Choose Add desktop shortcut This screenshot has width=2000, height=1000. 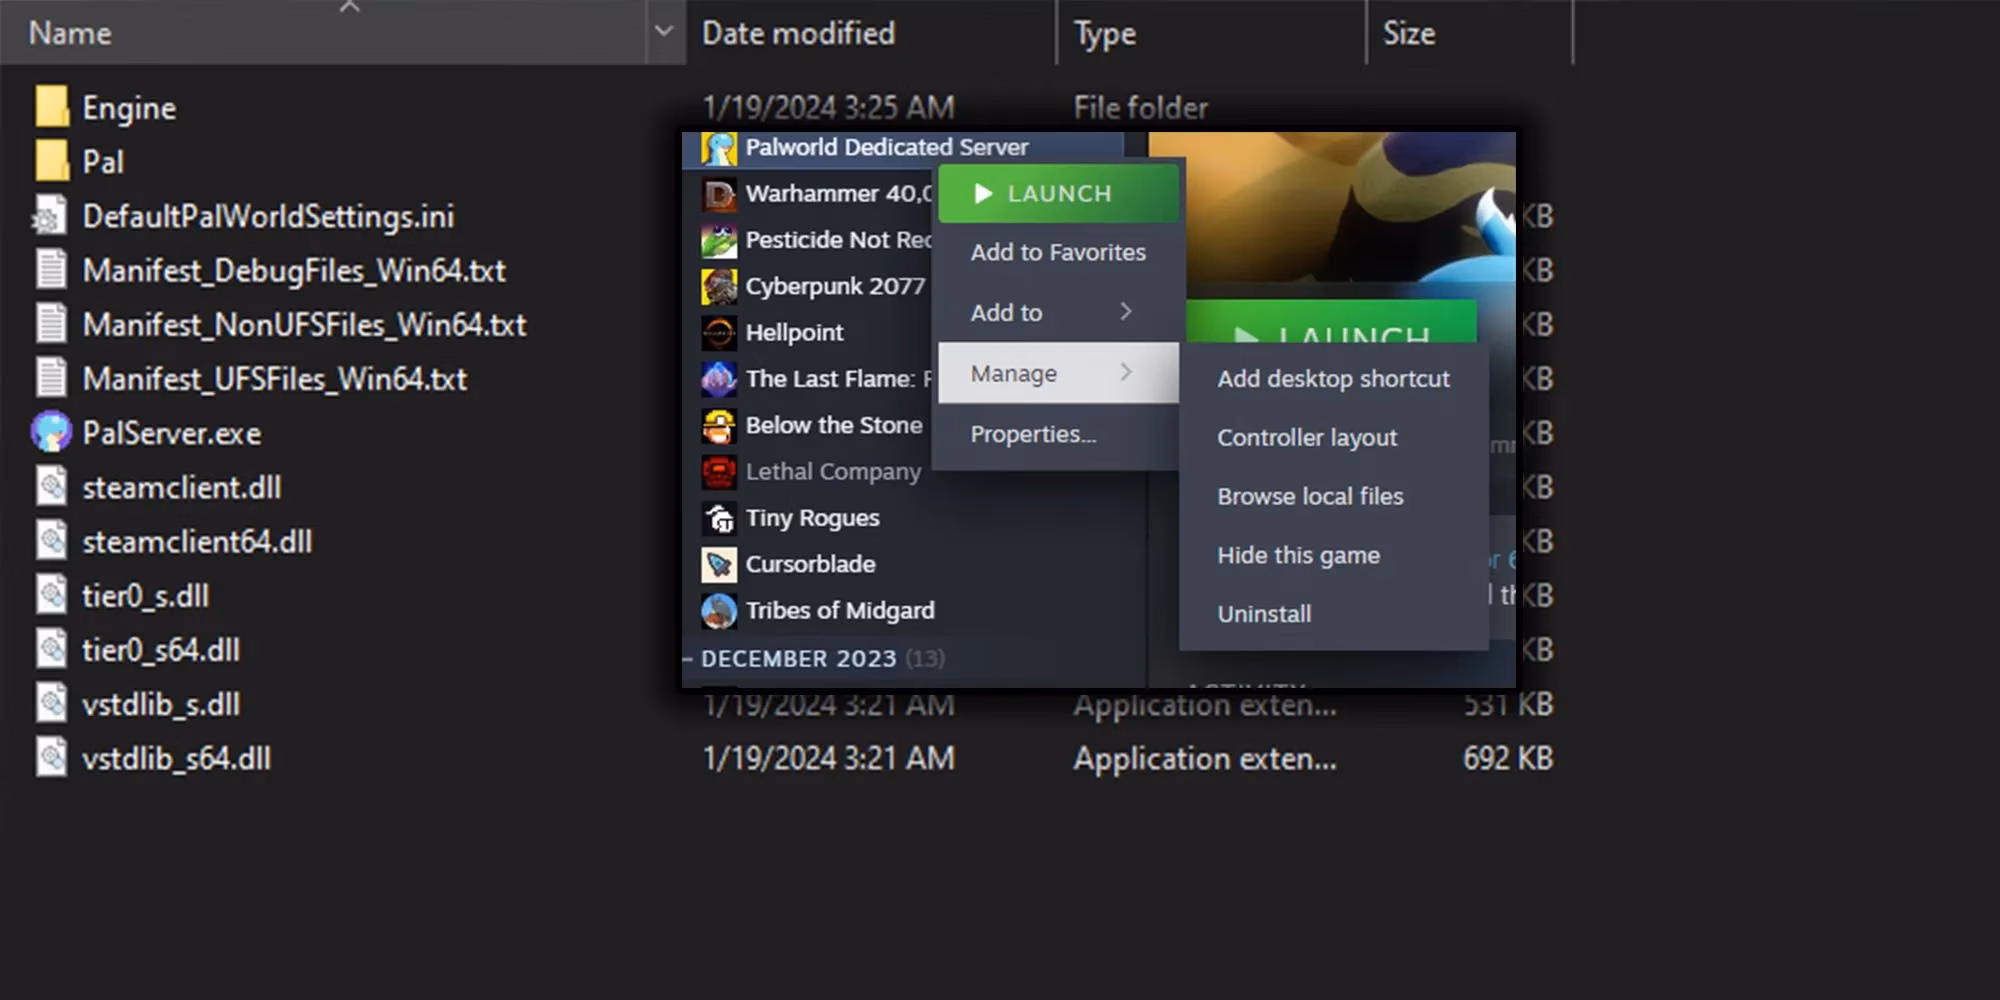tap(1333, 379)
